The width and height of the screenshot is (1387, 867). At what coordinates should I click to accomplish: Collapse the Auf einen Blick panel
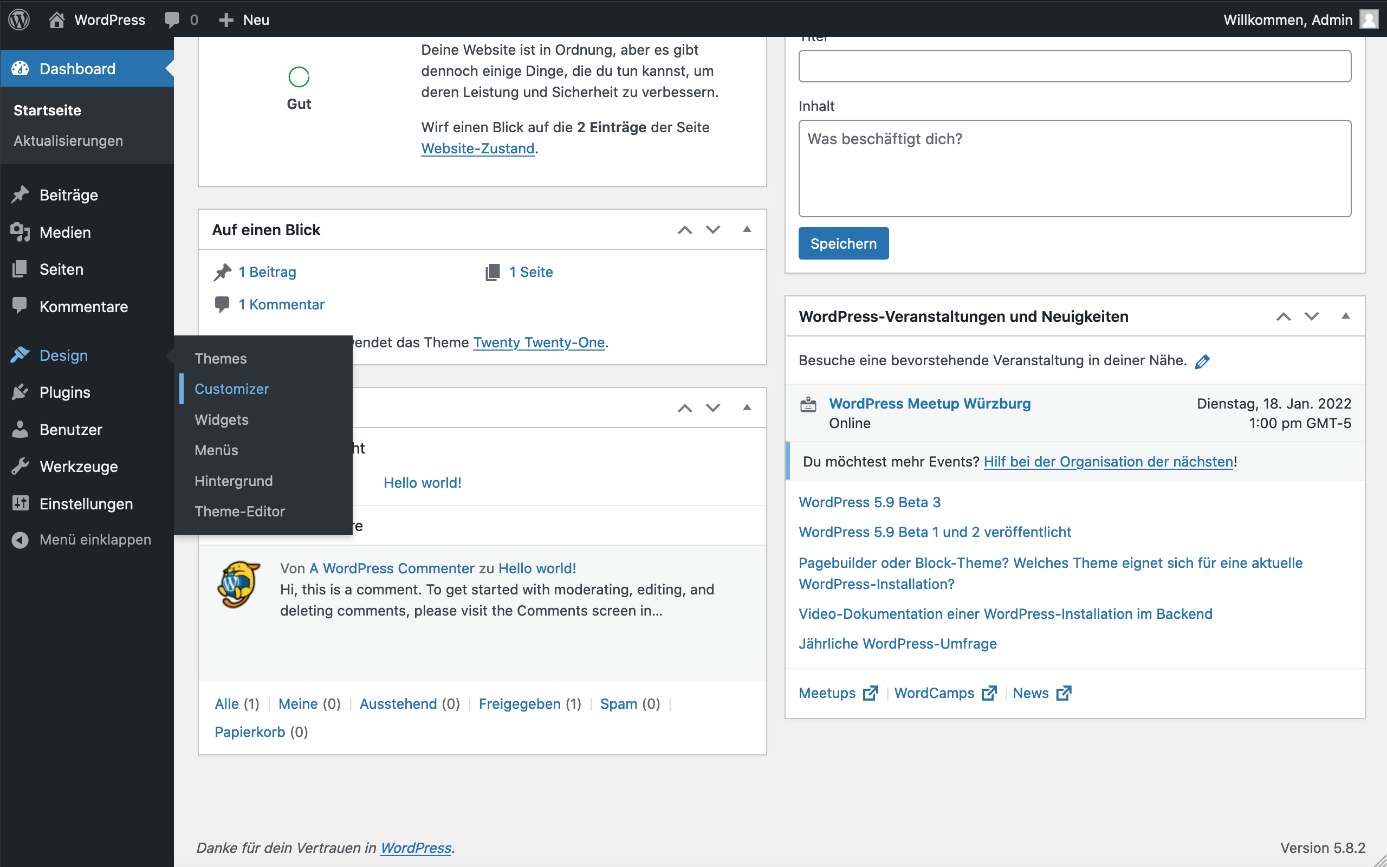coord(747,229)
